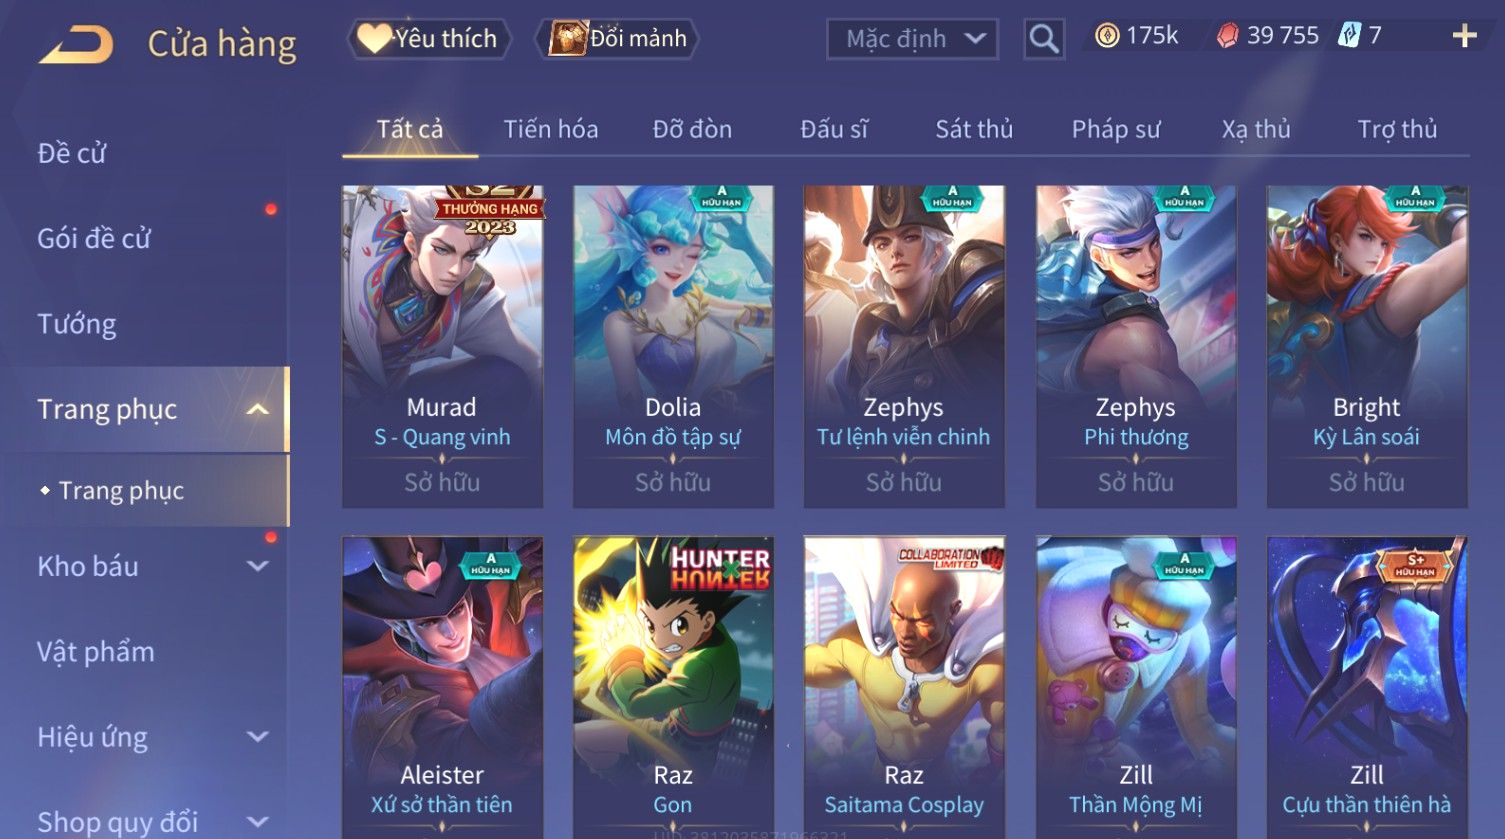The height and width of the screenshot is (839, 1505).
Task: Expand the Kho báu sidebar section
Action: 257,566
